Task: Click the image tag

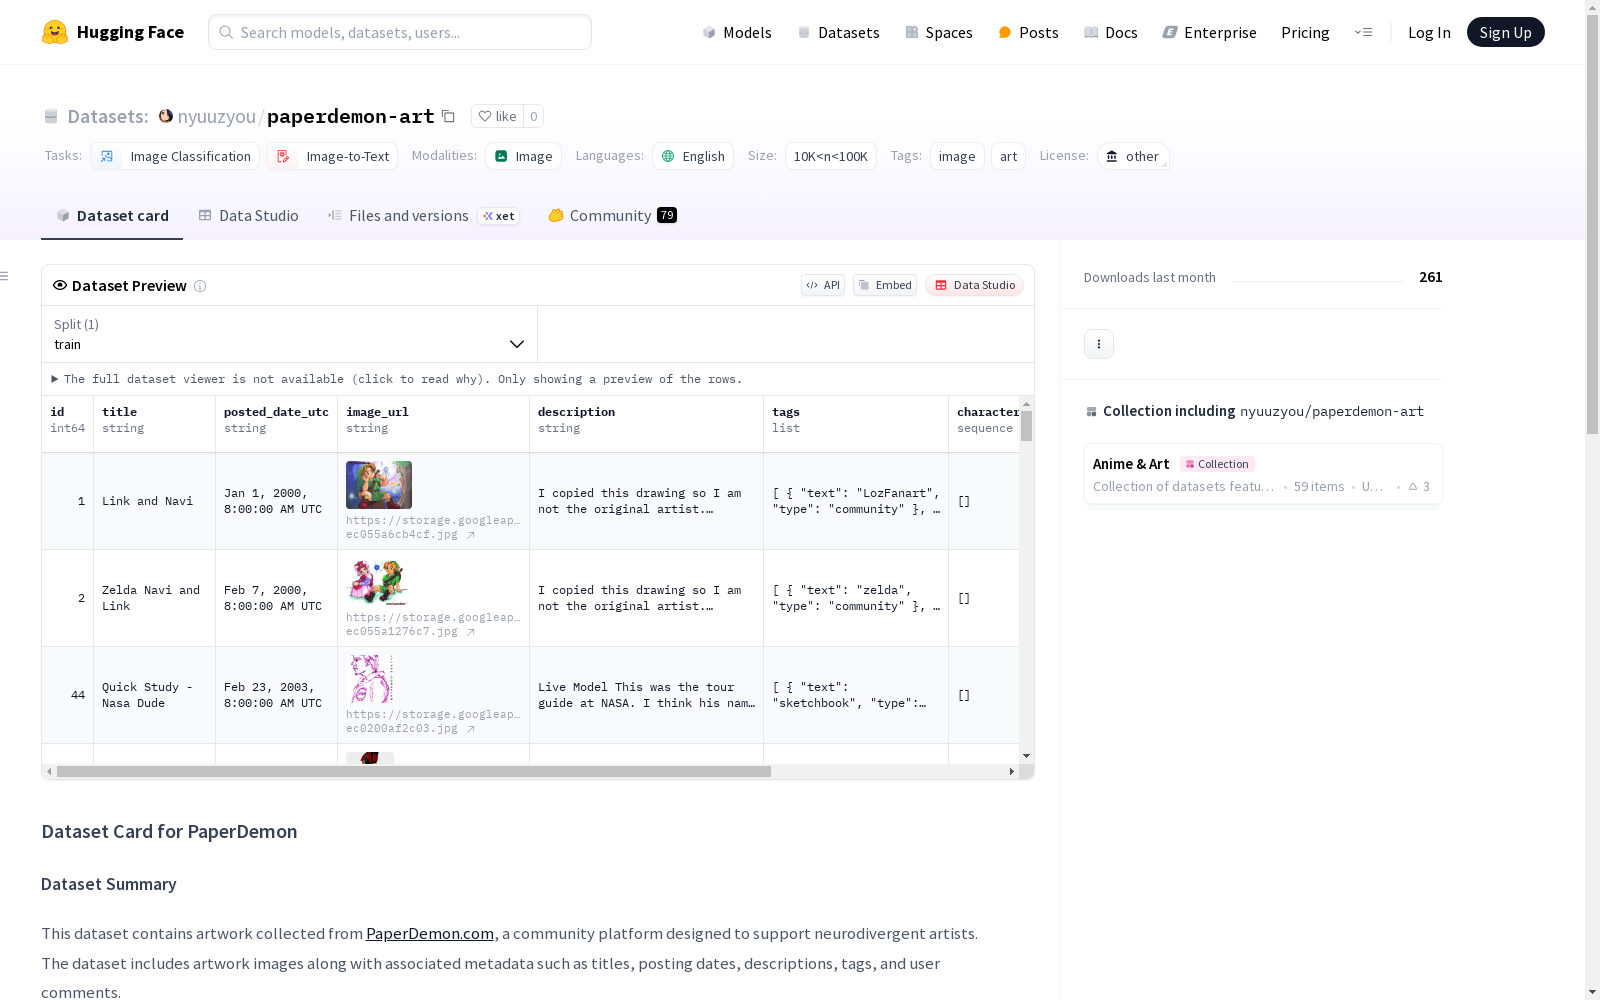Action: [957, 156]
